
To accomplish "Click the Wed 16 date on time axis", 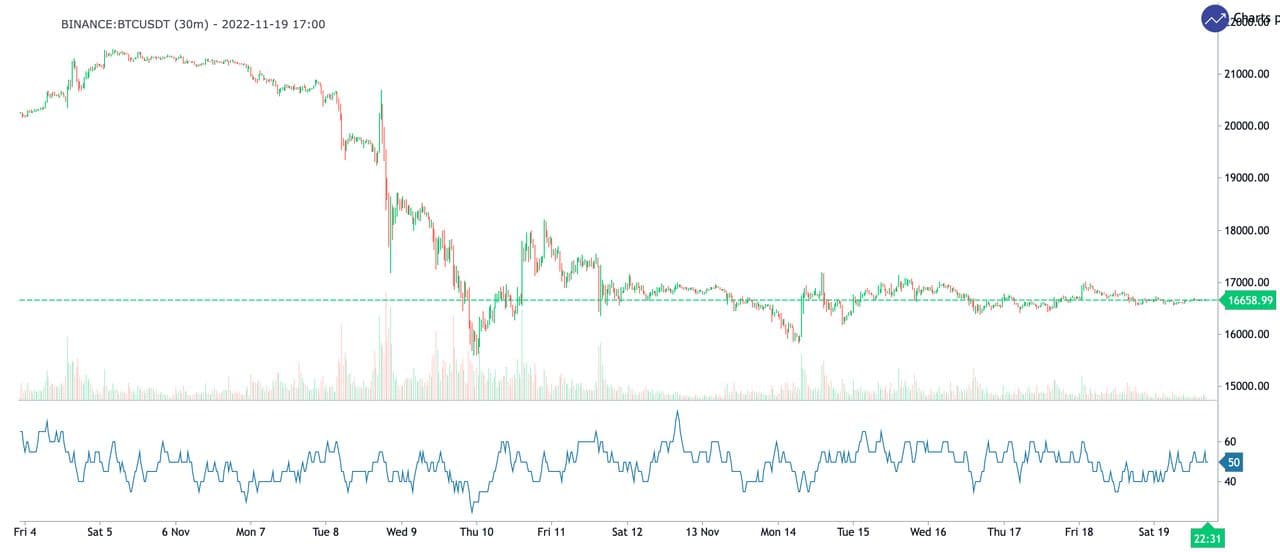I will tap(928, 531).
